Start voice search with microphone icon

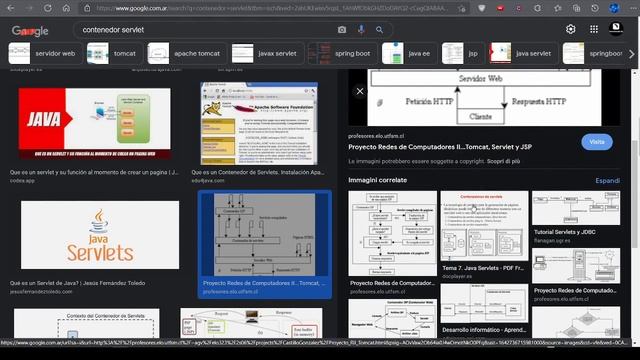pyautogui.click(x=361, y=30)
